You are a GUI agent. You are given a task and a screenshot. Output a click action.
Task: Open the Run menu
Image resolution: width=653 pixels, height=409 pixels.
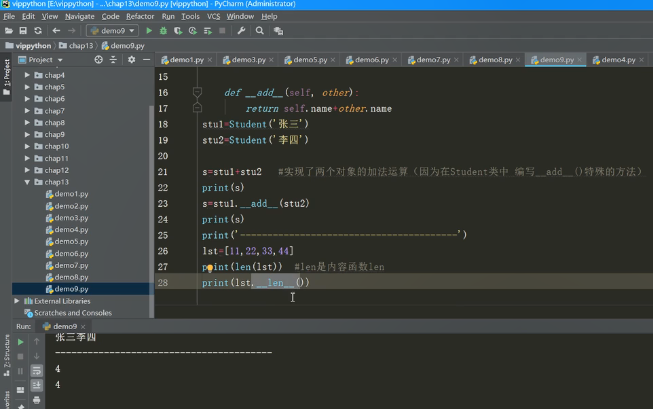click(168, 17)
